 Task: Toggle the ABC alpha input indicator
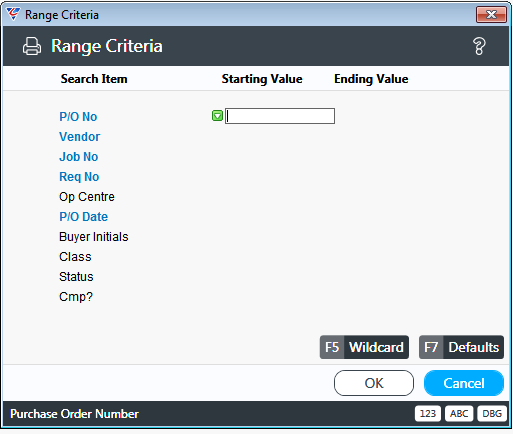pos(459,414)
